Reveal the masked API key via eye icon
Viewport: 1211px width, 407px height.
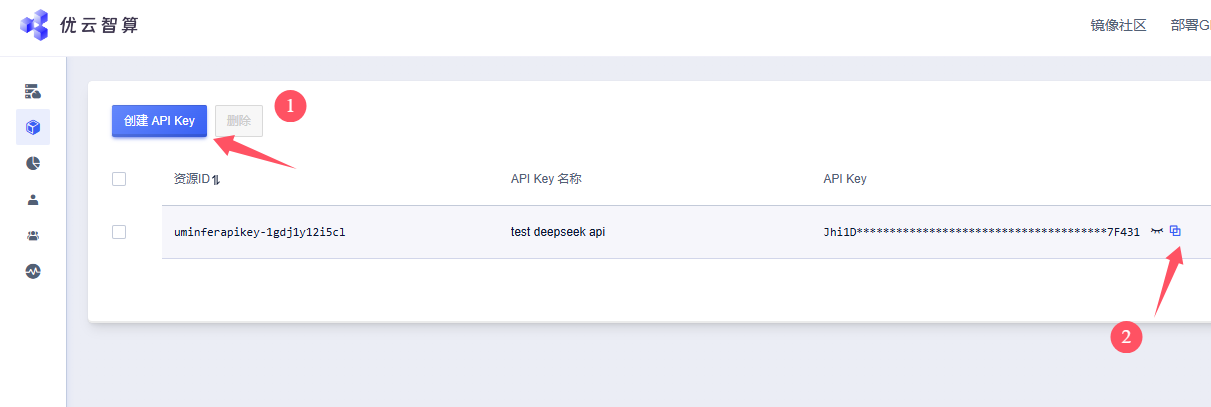tap(1157, 231)
